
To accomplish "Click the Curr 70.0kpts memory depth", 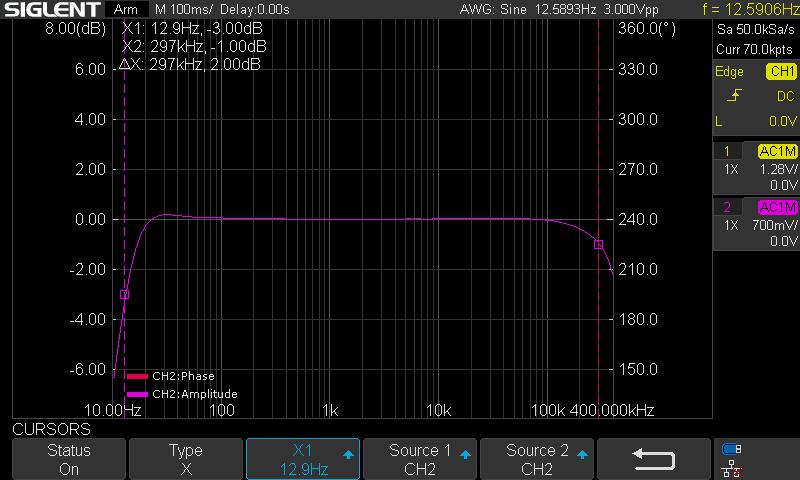I will point(754,49).
